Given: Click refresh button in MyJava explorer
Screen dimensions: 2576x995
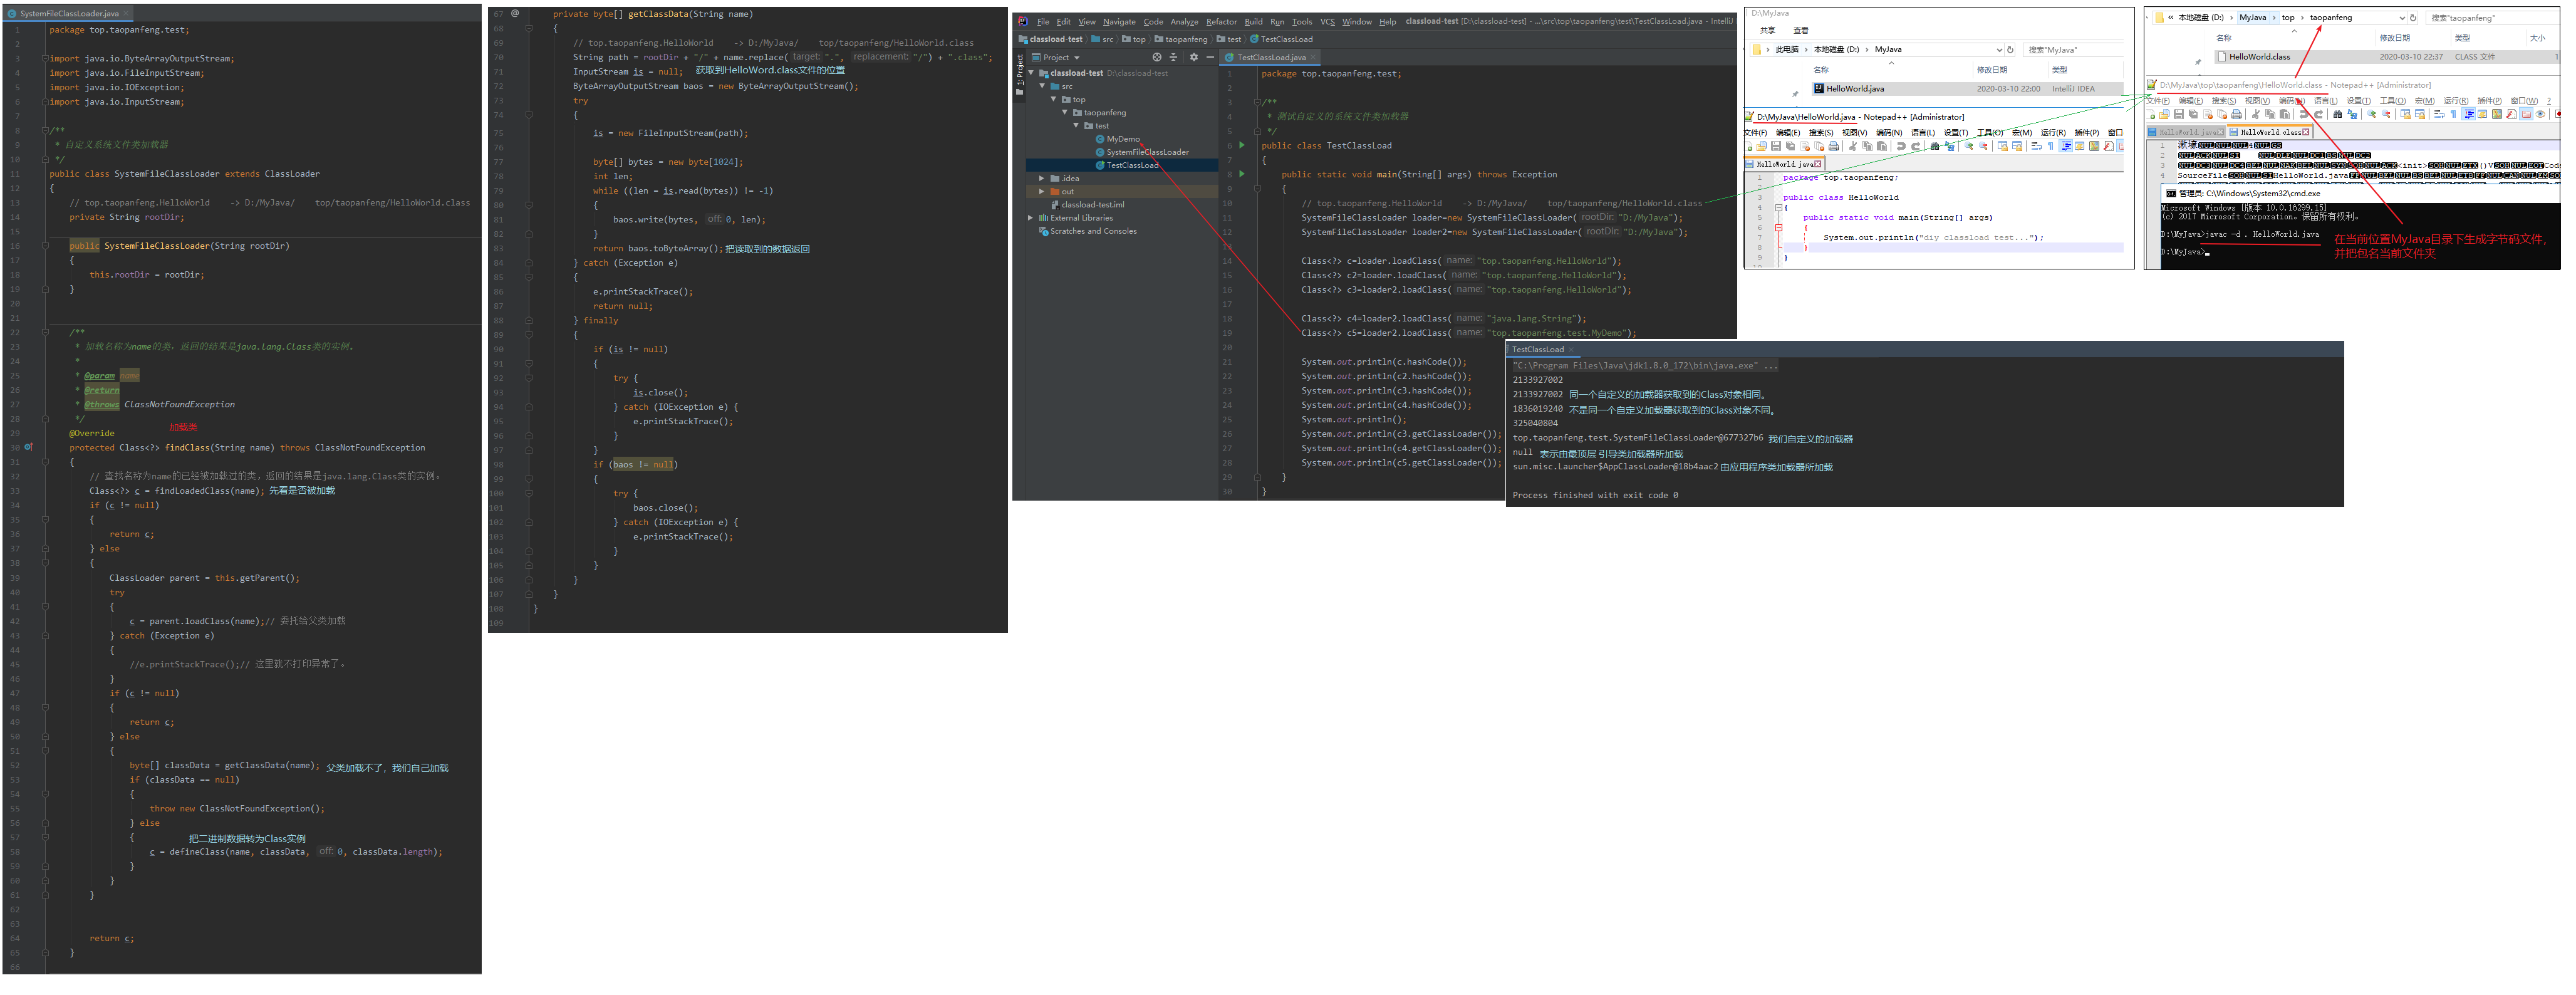Looking at the screenshot, I should pos(2010,49).
